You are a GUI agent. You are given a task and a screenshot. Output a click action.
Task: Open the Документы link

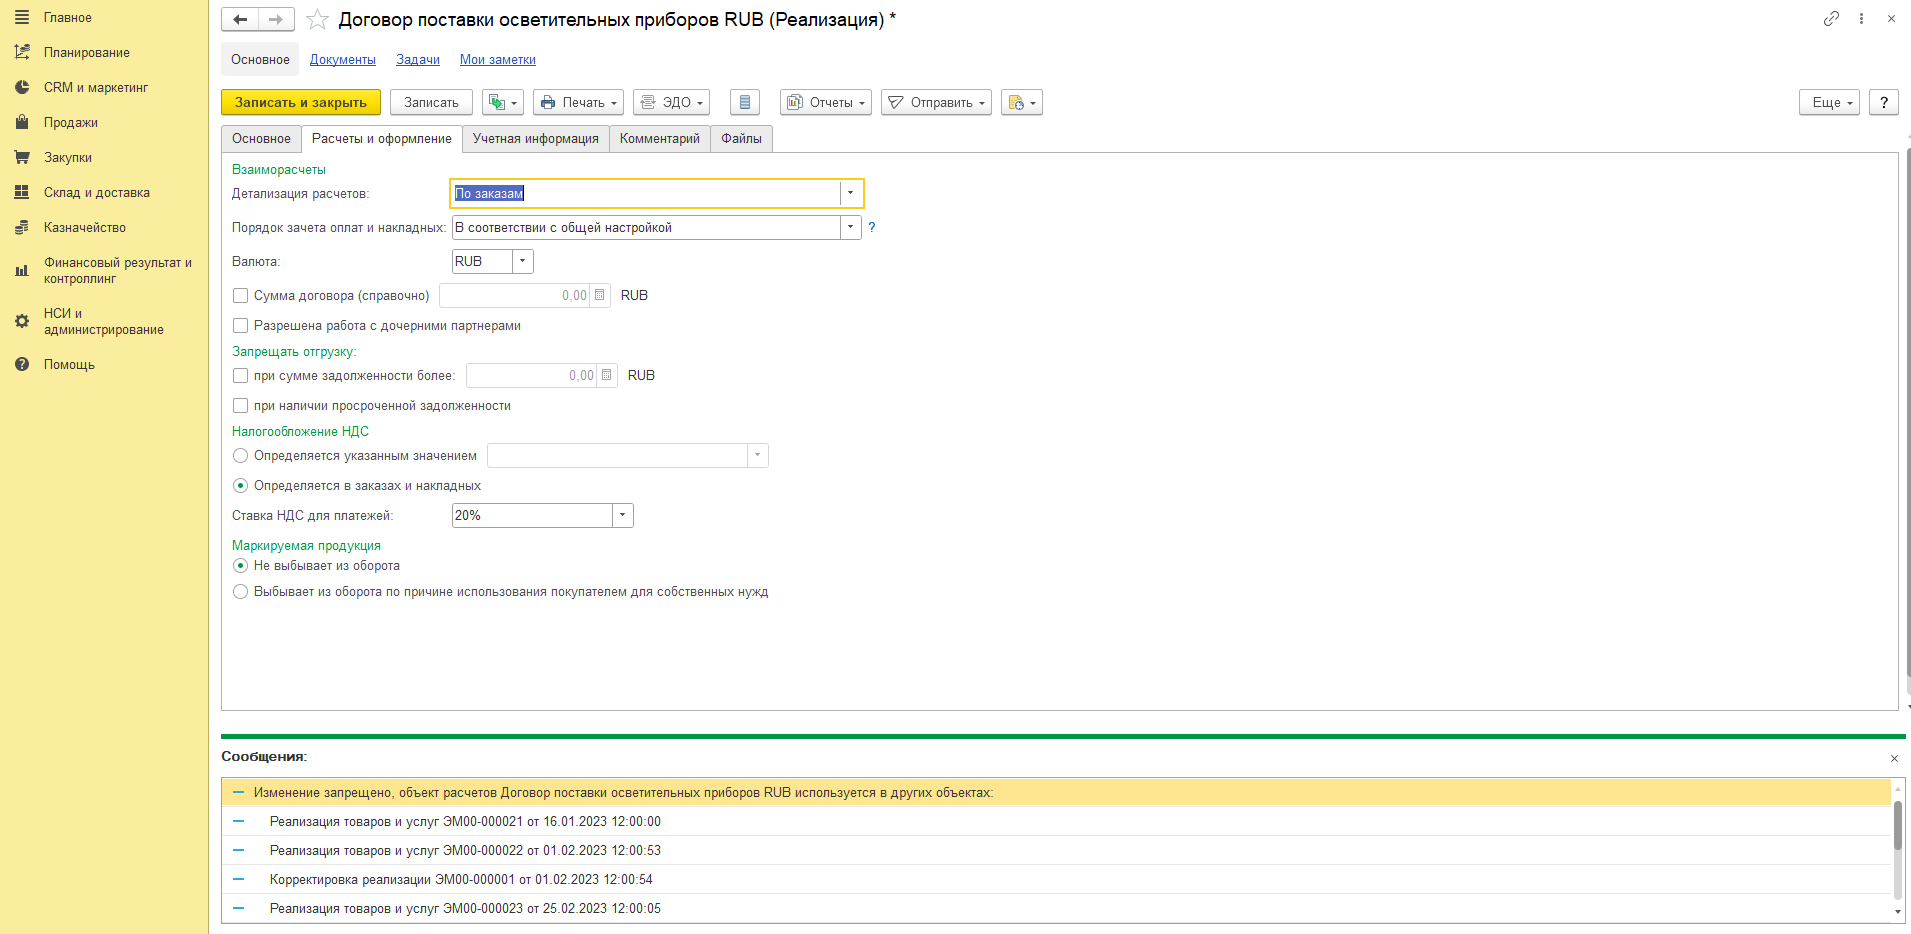coord(342,59)
